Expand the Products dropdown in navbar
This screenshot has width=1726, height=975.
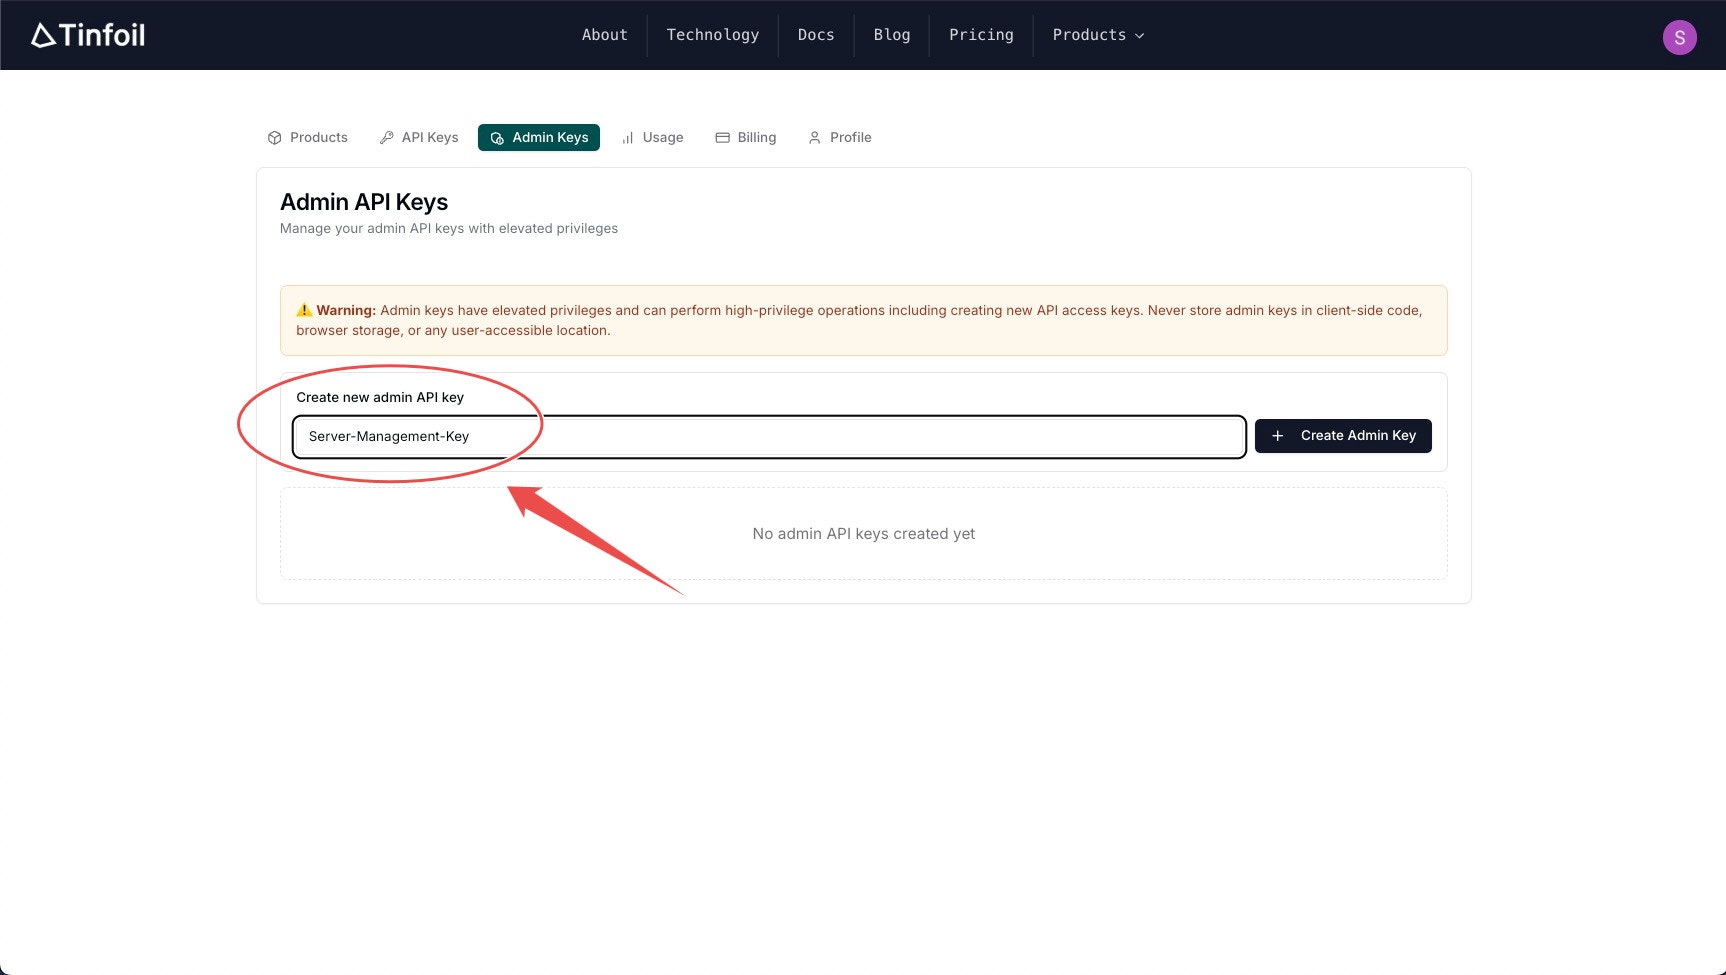[x=1098, y=35]
